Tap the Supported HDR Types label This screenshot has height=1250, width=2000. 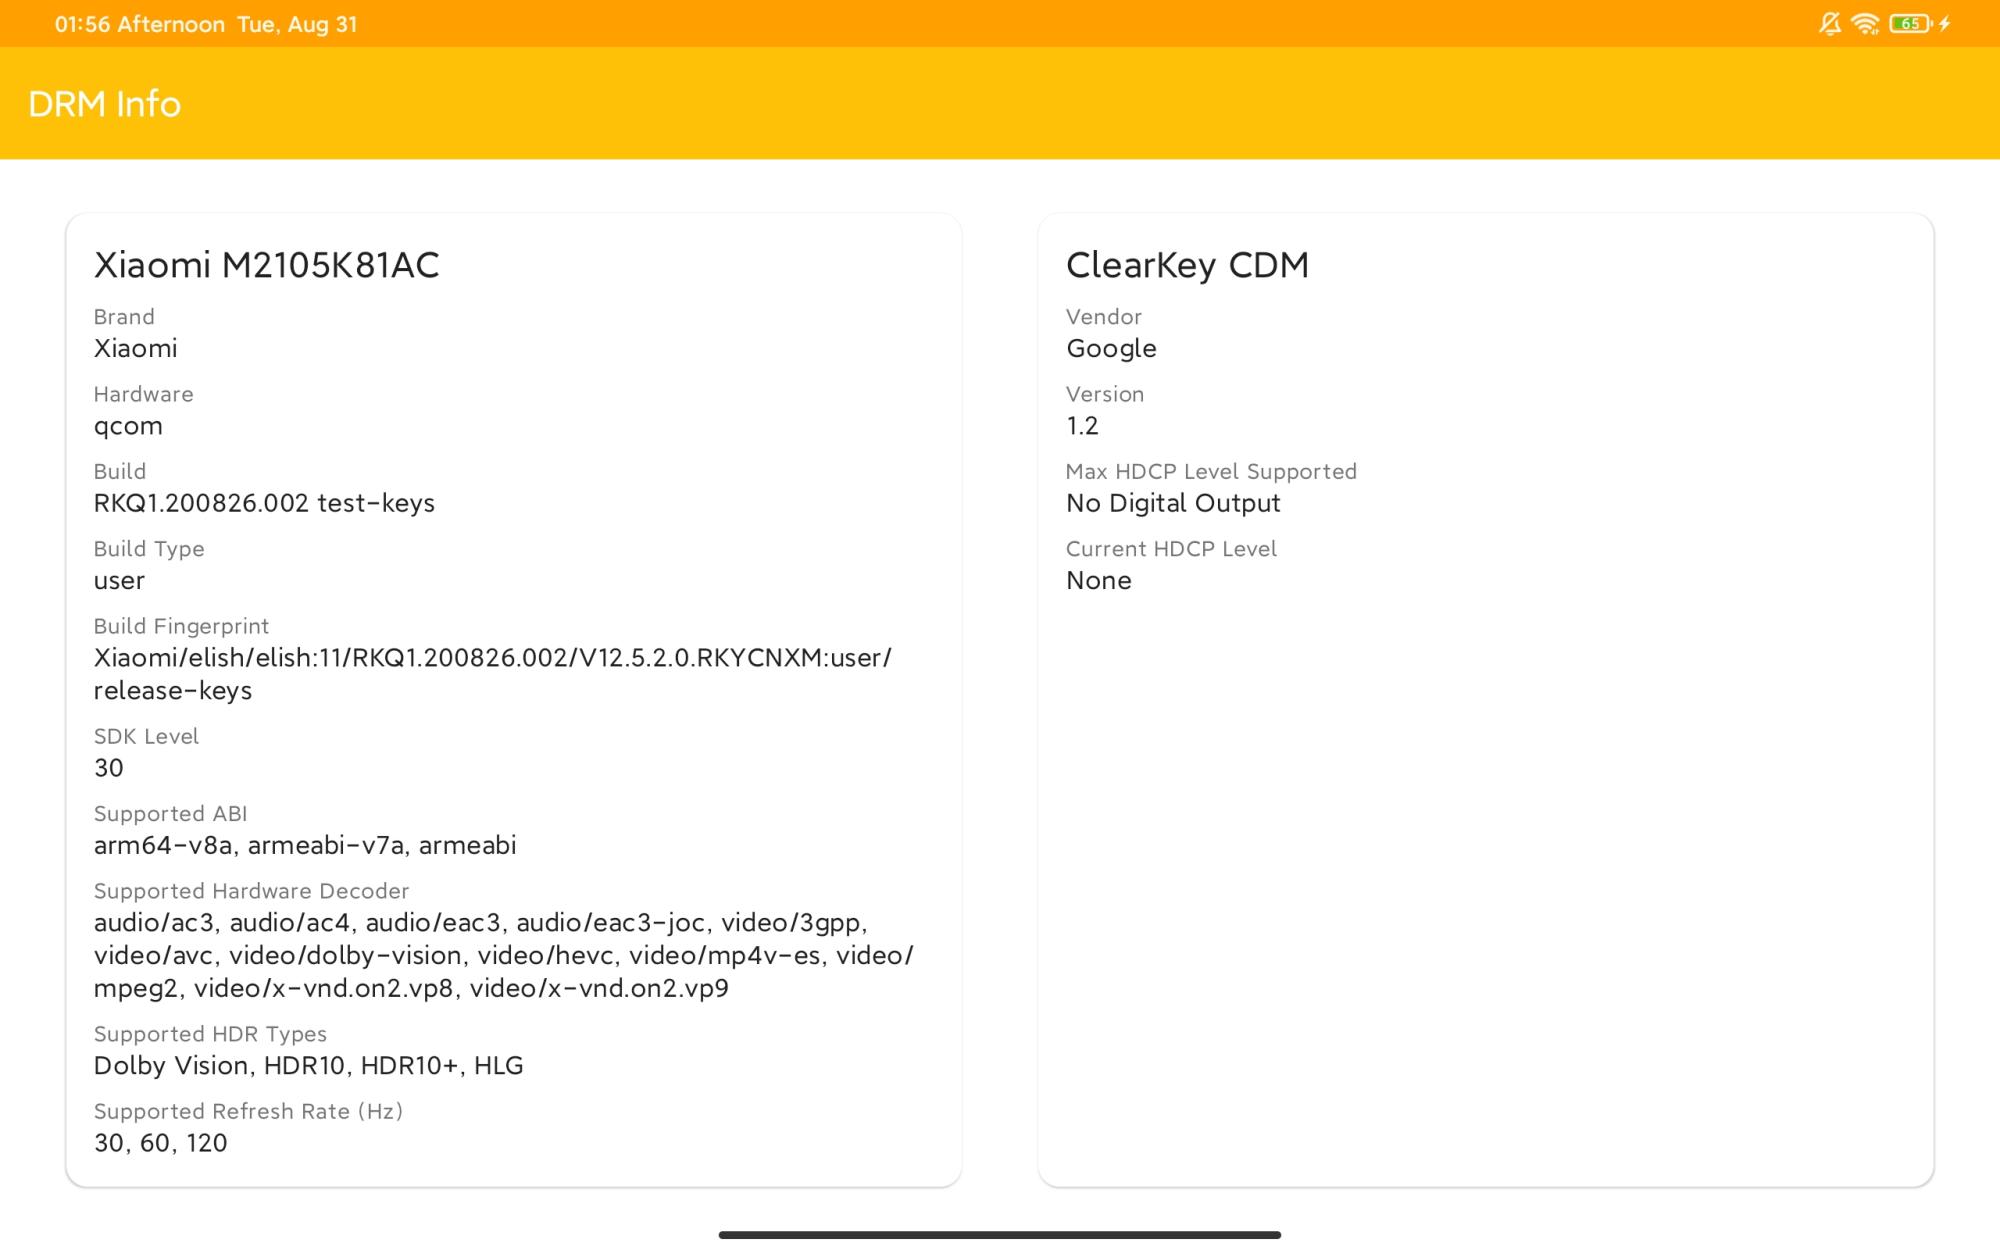tap(210, 1035)
